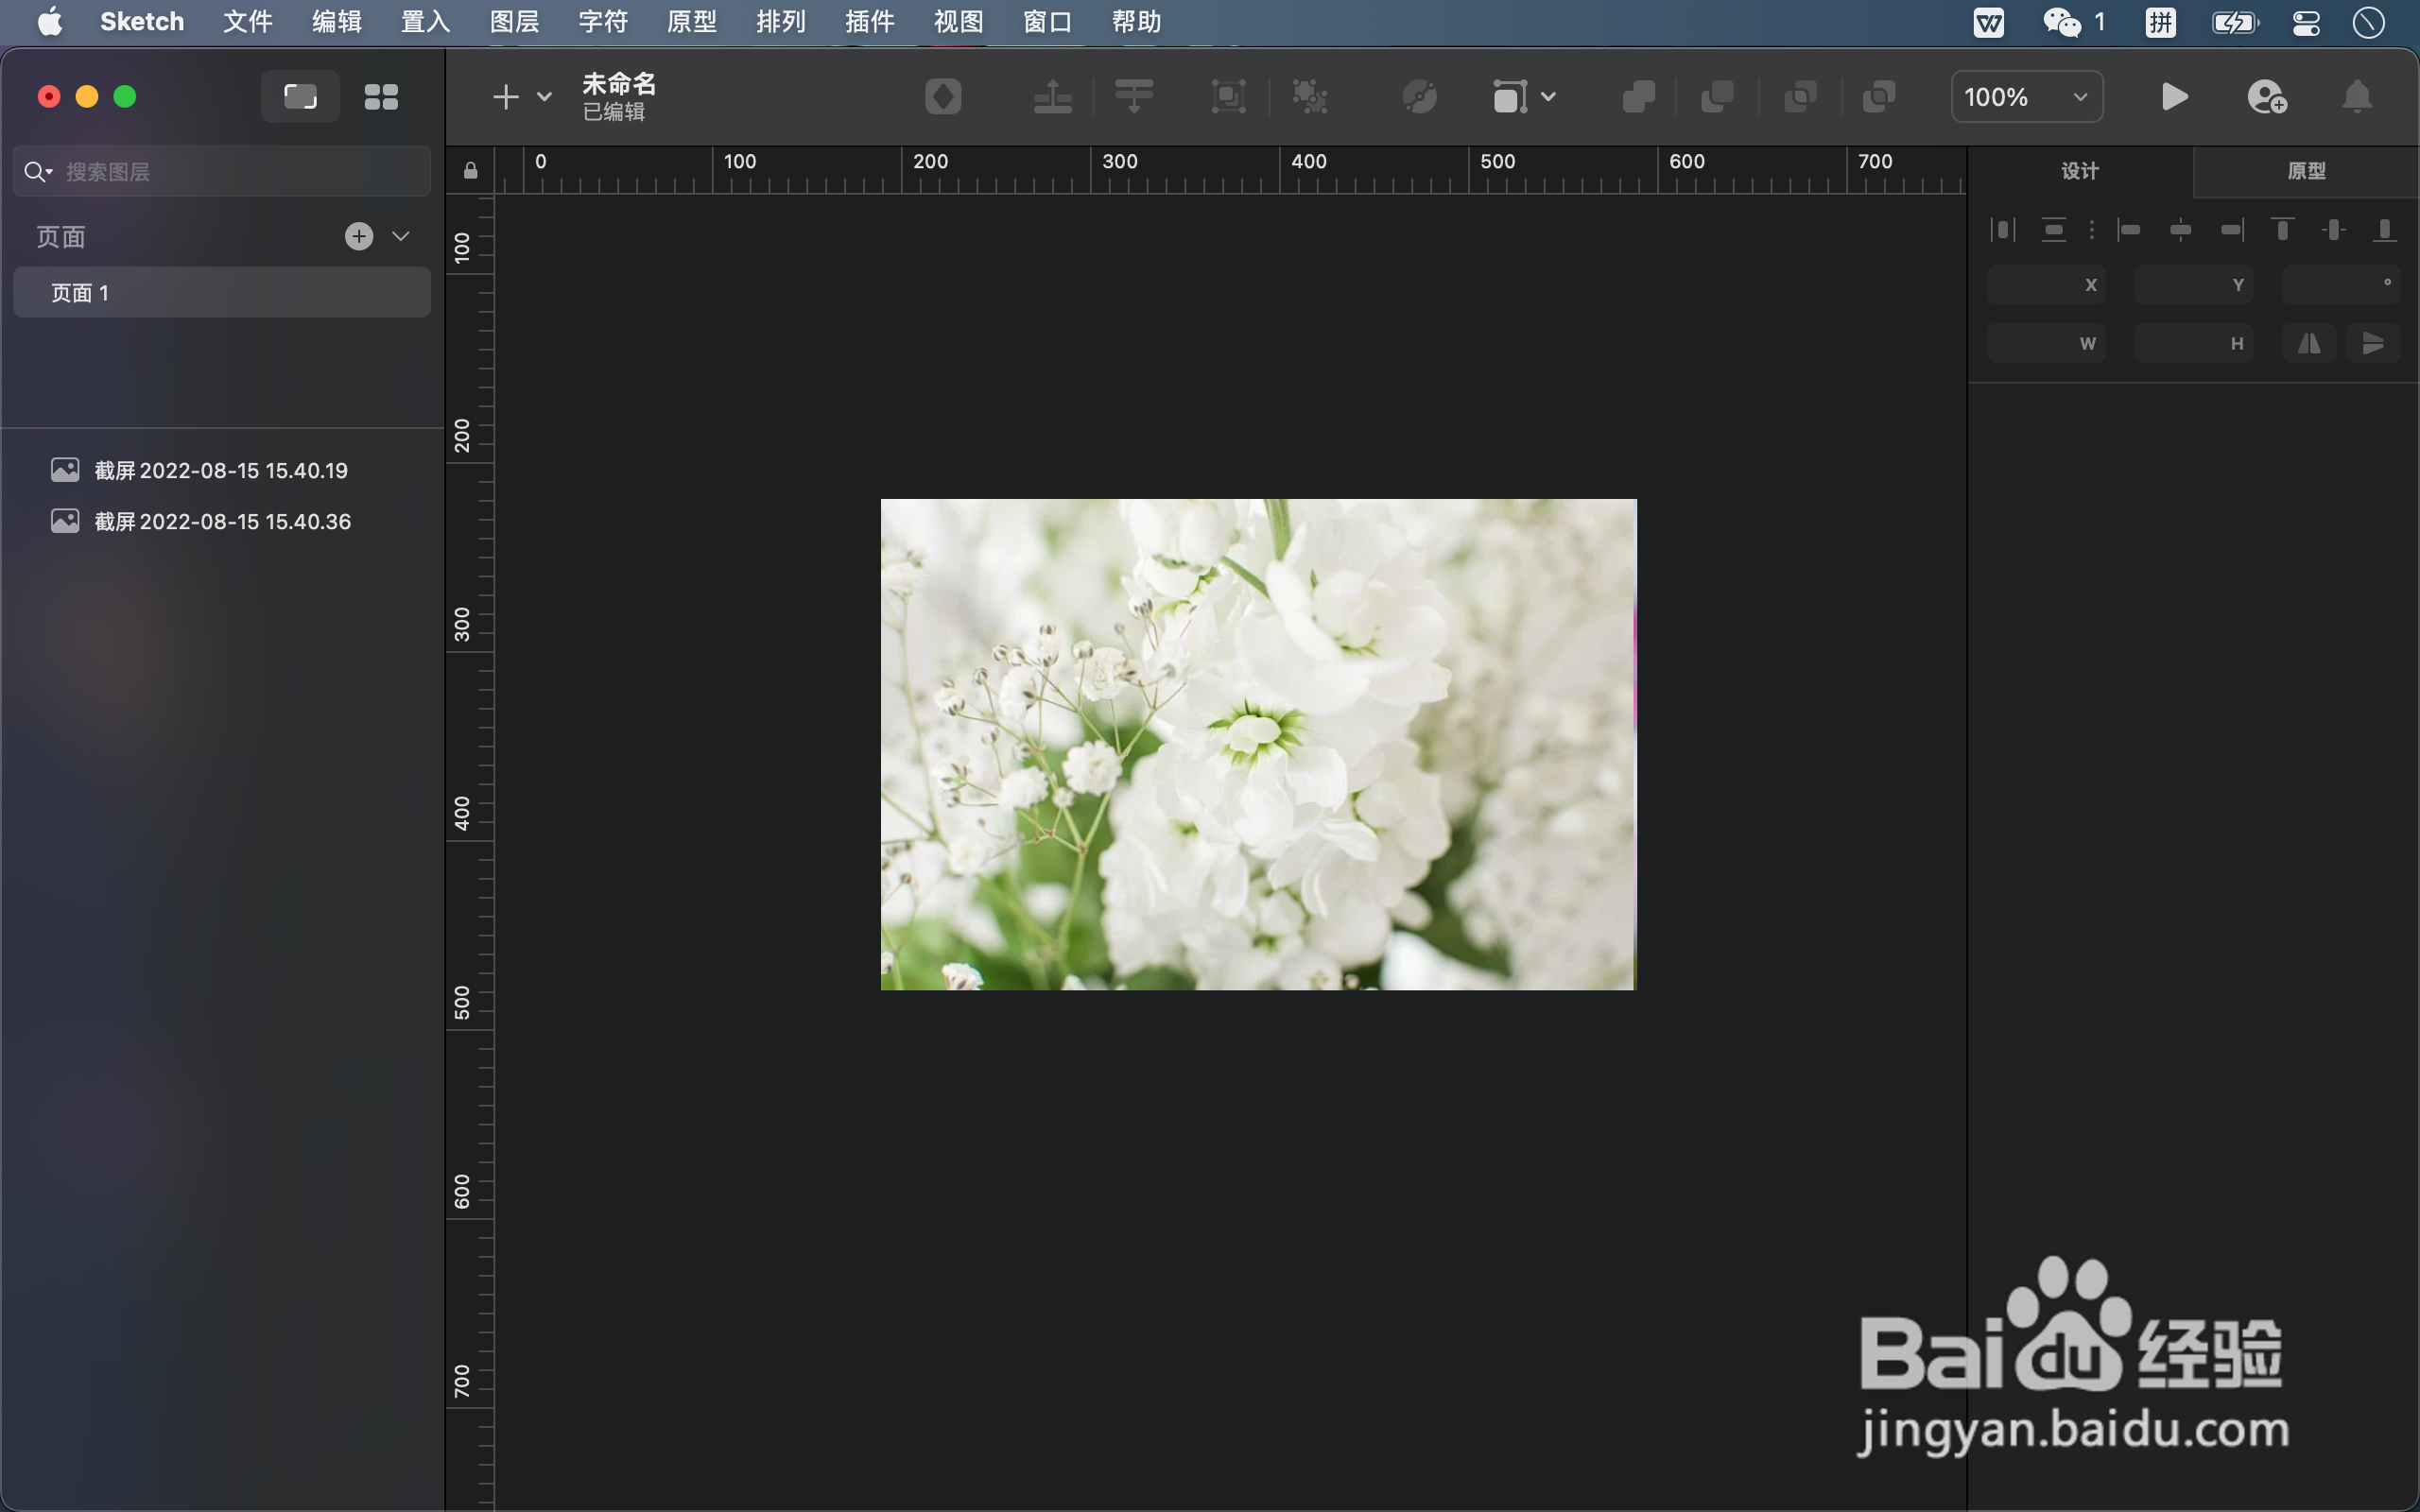Toggle the ruler lock icon
2420x1512 pixels.
tap(470, 170)
